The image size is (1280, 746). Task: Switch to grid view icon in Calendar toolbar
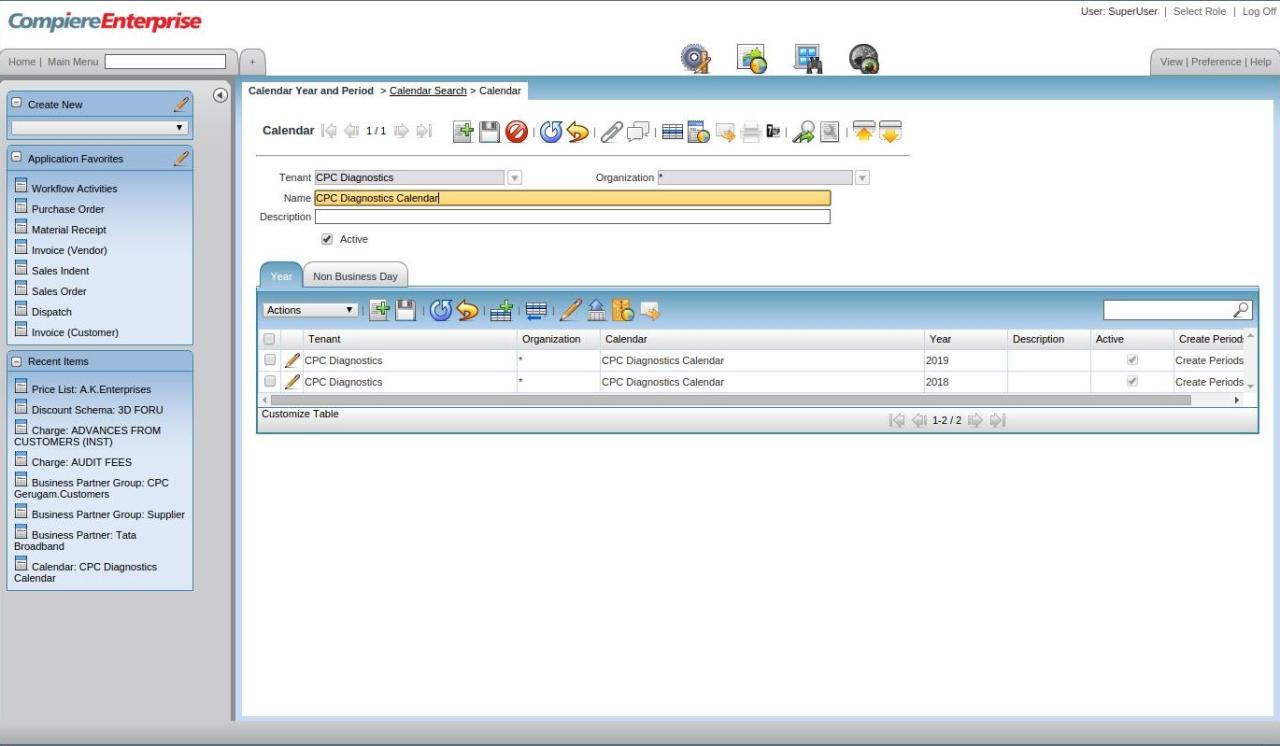673,131
